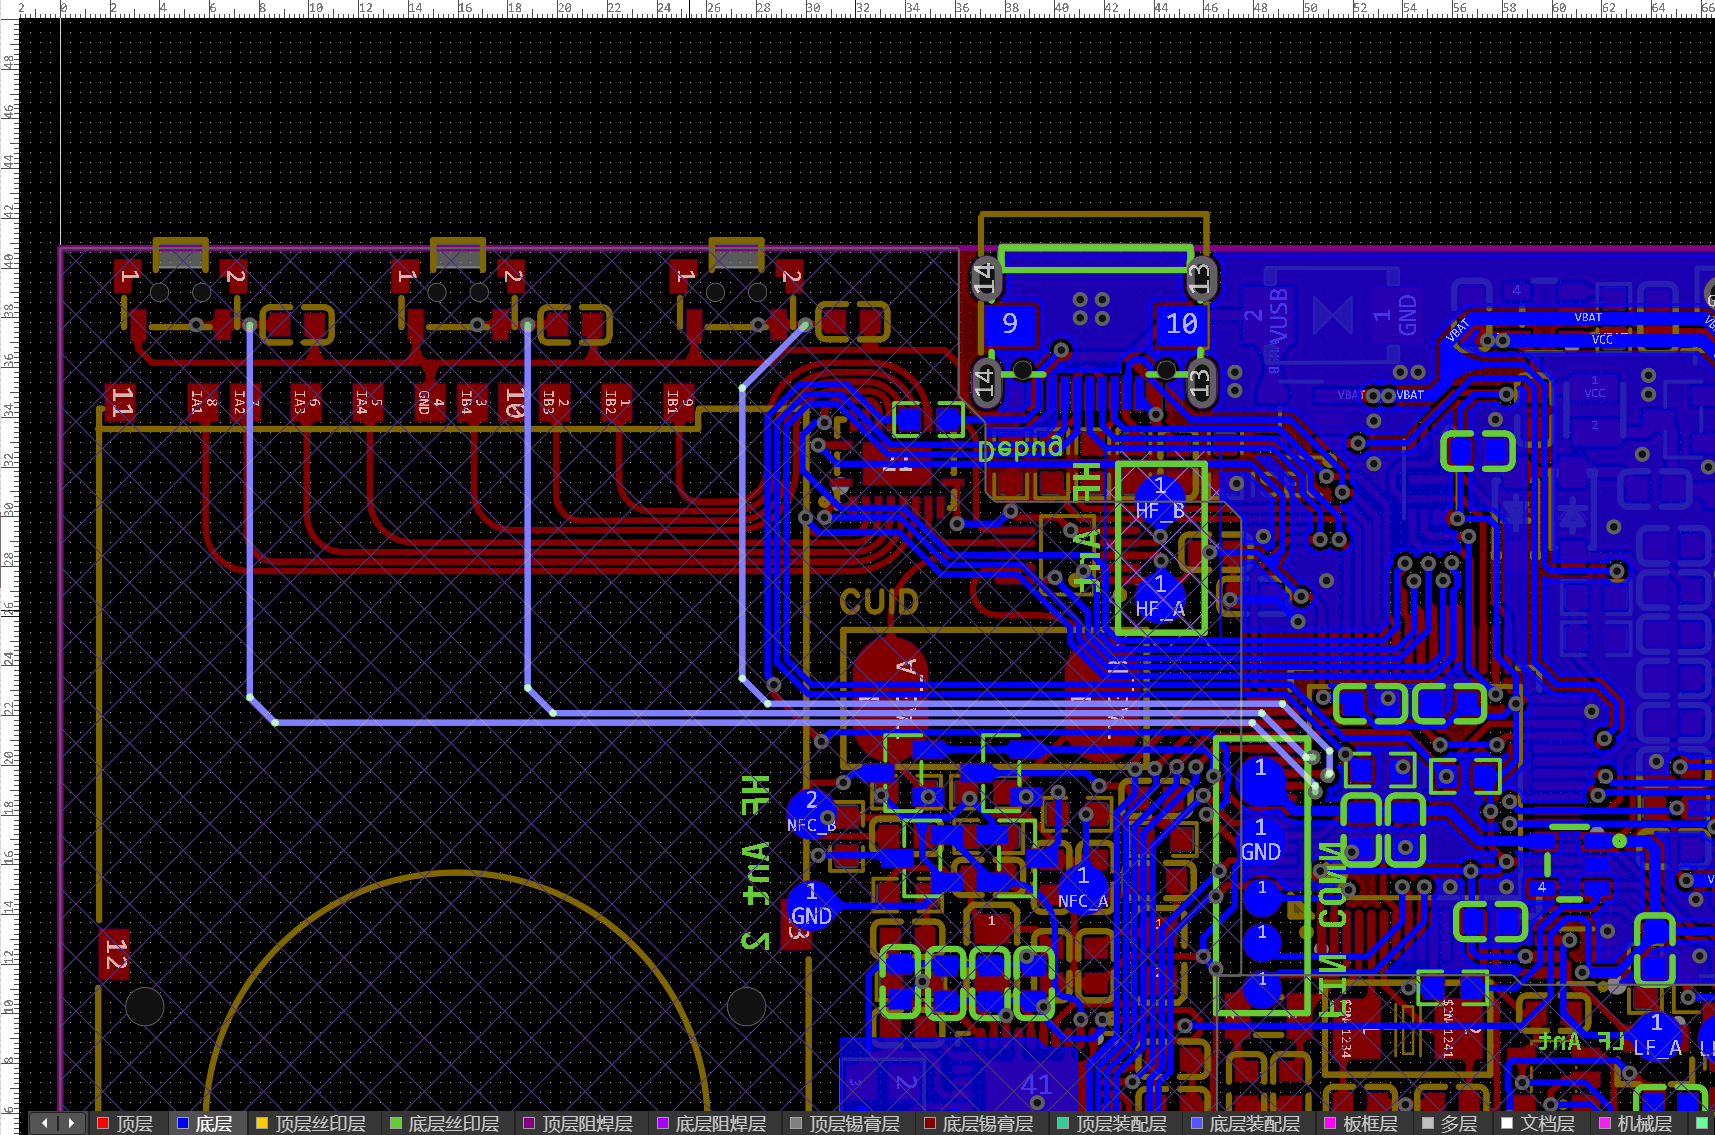Click the green 底层丝印层 color swatch
This screenshot has height=1135, width=1715.
396,1124
